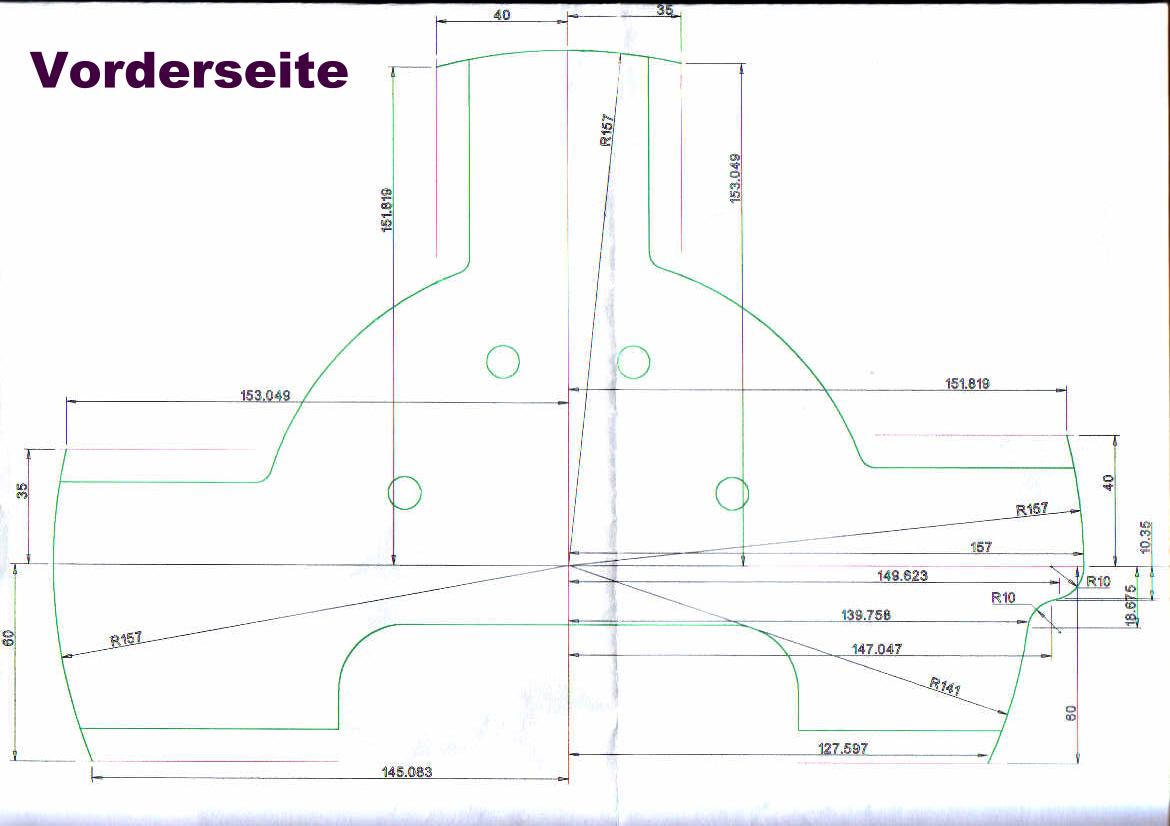The height and width of the screenshot is (826, 1170).
Task: Click the 147.047 dimension value
Action: coord(876,649)
